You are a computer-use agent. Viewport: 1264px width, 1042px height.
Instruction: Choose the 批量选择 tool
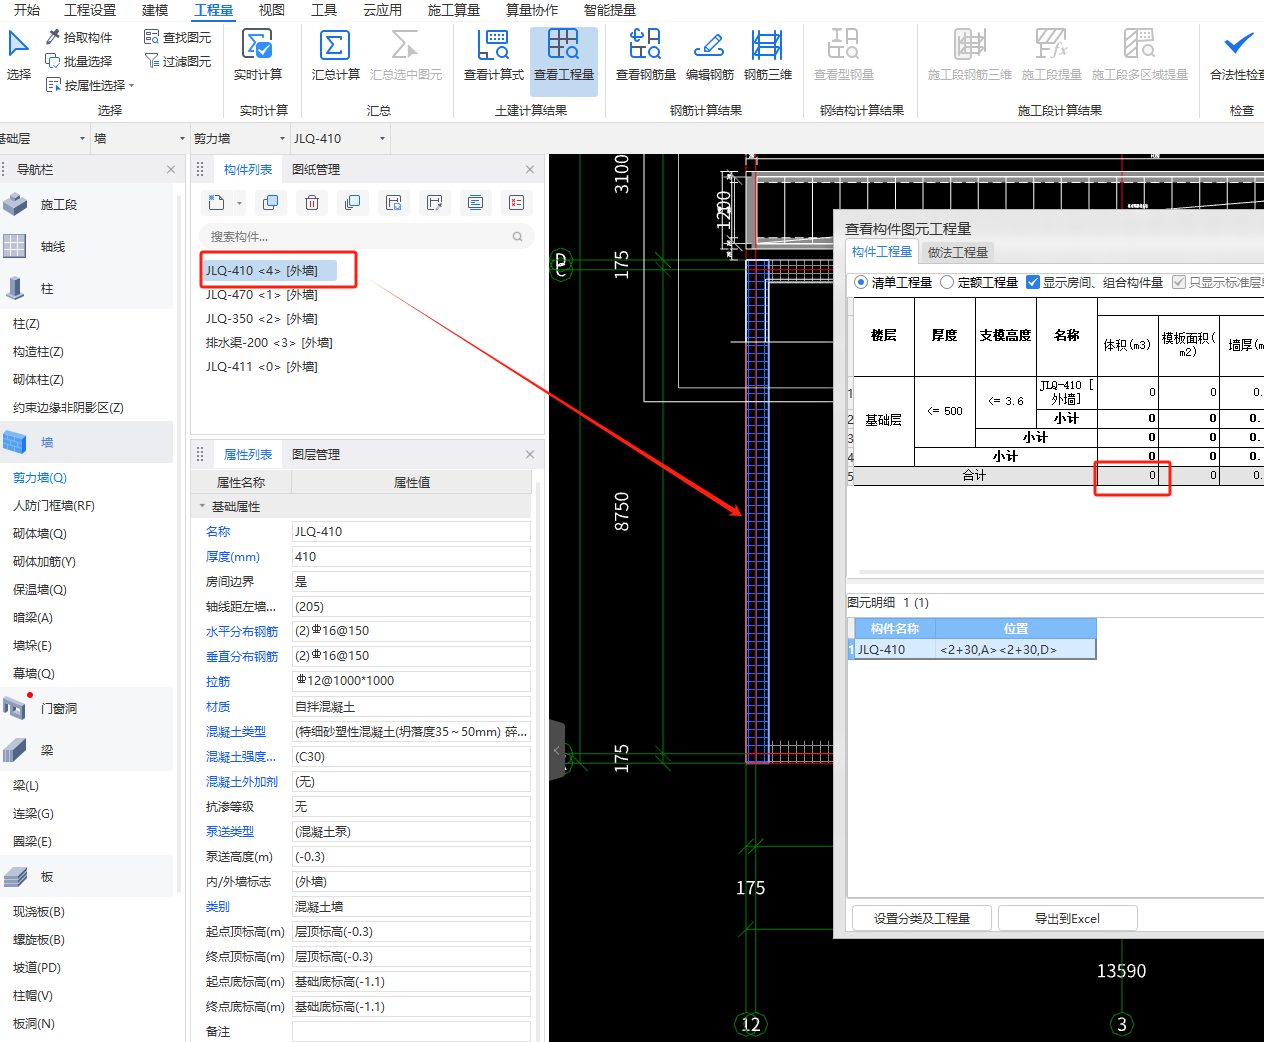pos(79,61)
